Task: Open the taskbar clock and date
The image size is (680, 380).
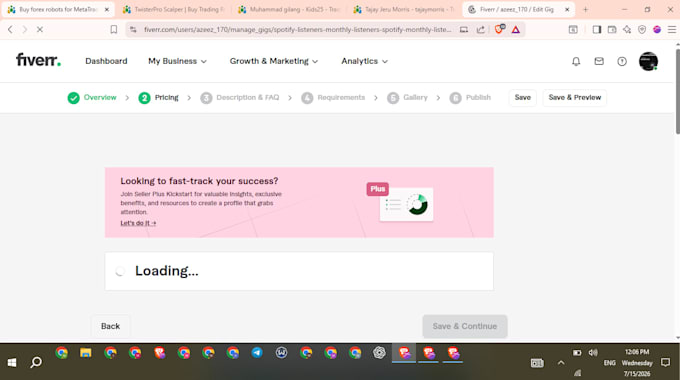Action: [x=637, y=363]
